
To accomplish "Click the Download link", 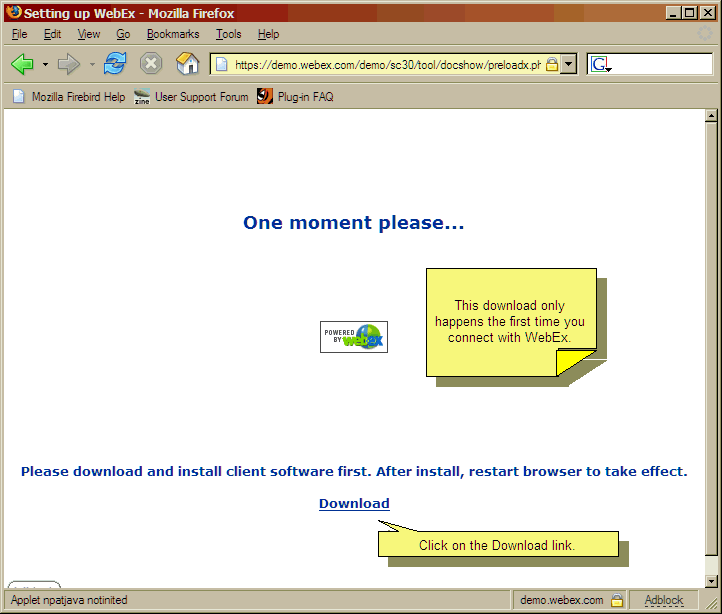I will pyautogui.click(x=354, y=503).
